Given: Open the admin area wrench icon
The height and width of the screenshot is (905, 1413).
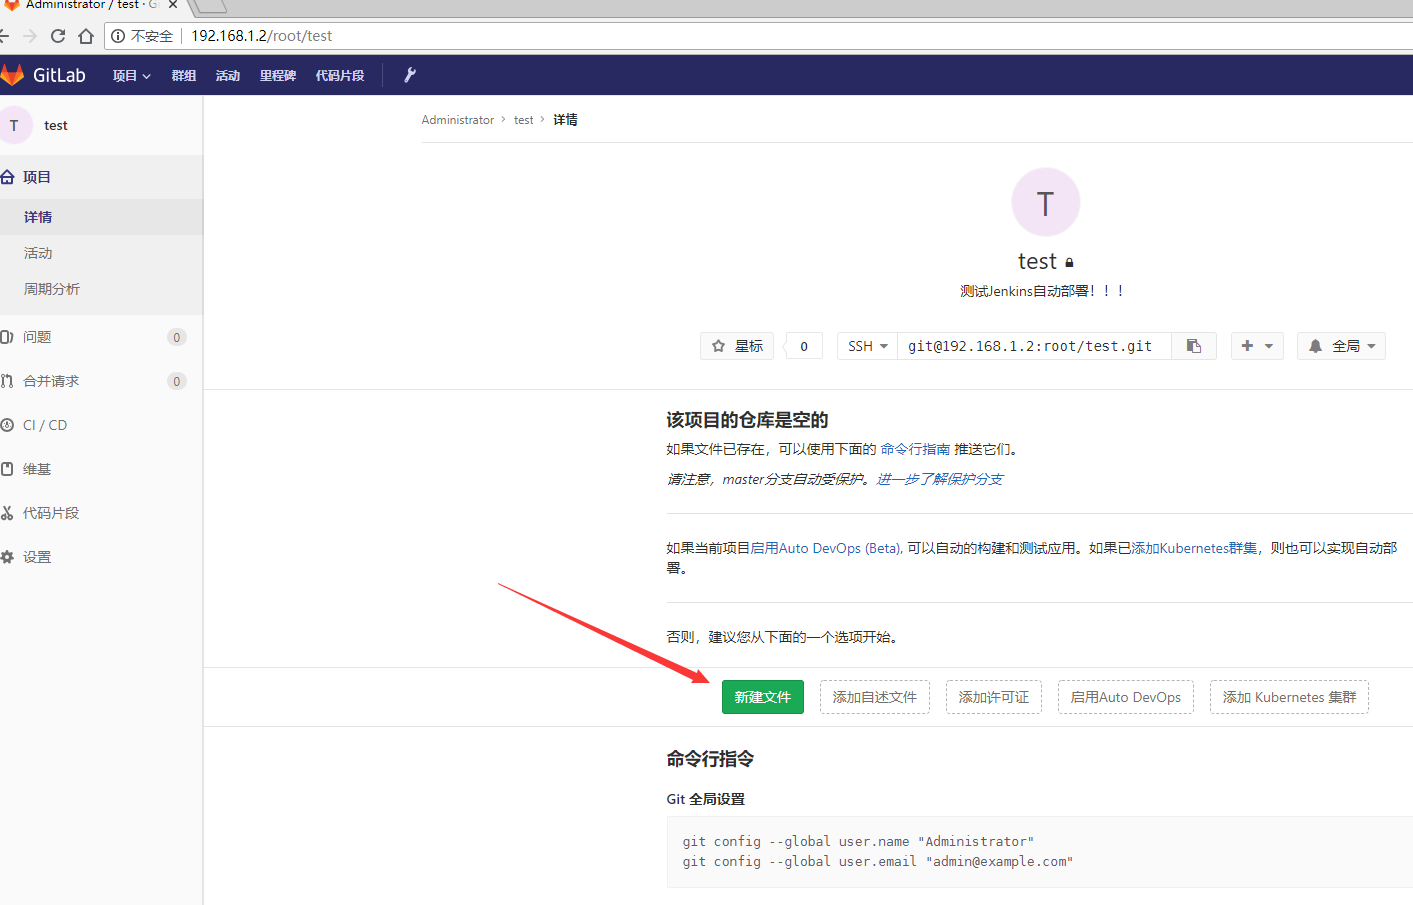Looking at the screenshot, I should [x=409, y=75].
